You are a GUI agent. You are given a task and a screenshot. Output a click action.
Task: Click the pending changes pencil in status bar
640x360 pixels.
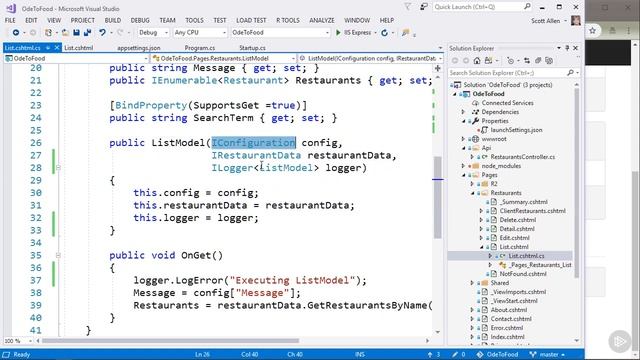455,355
